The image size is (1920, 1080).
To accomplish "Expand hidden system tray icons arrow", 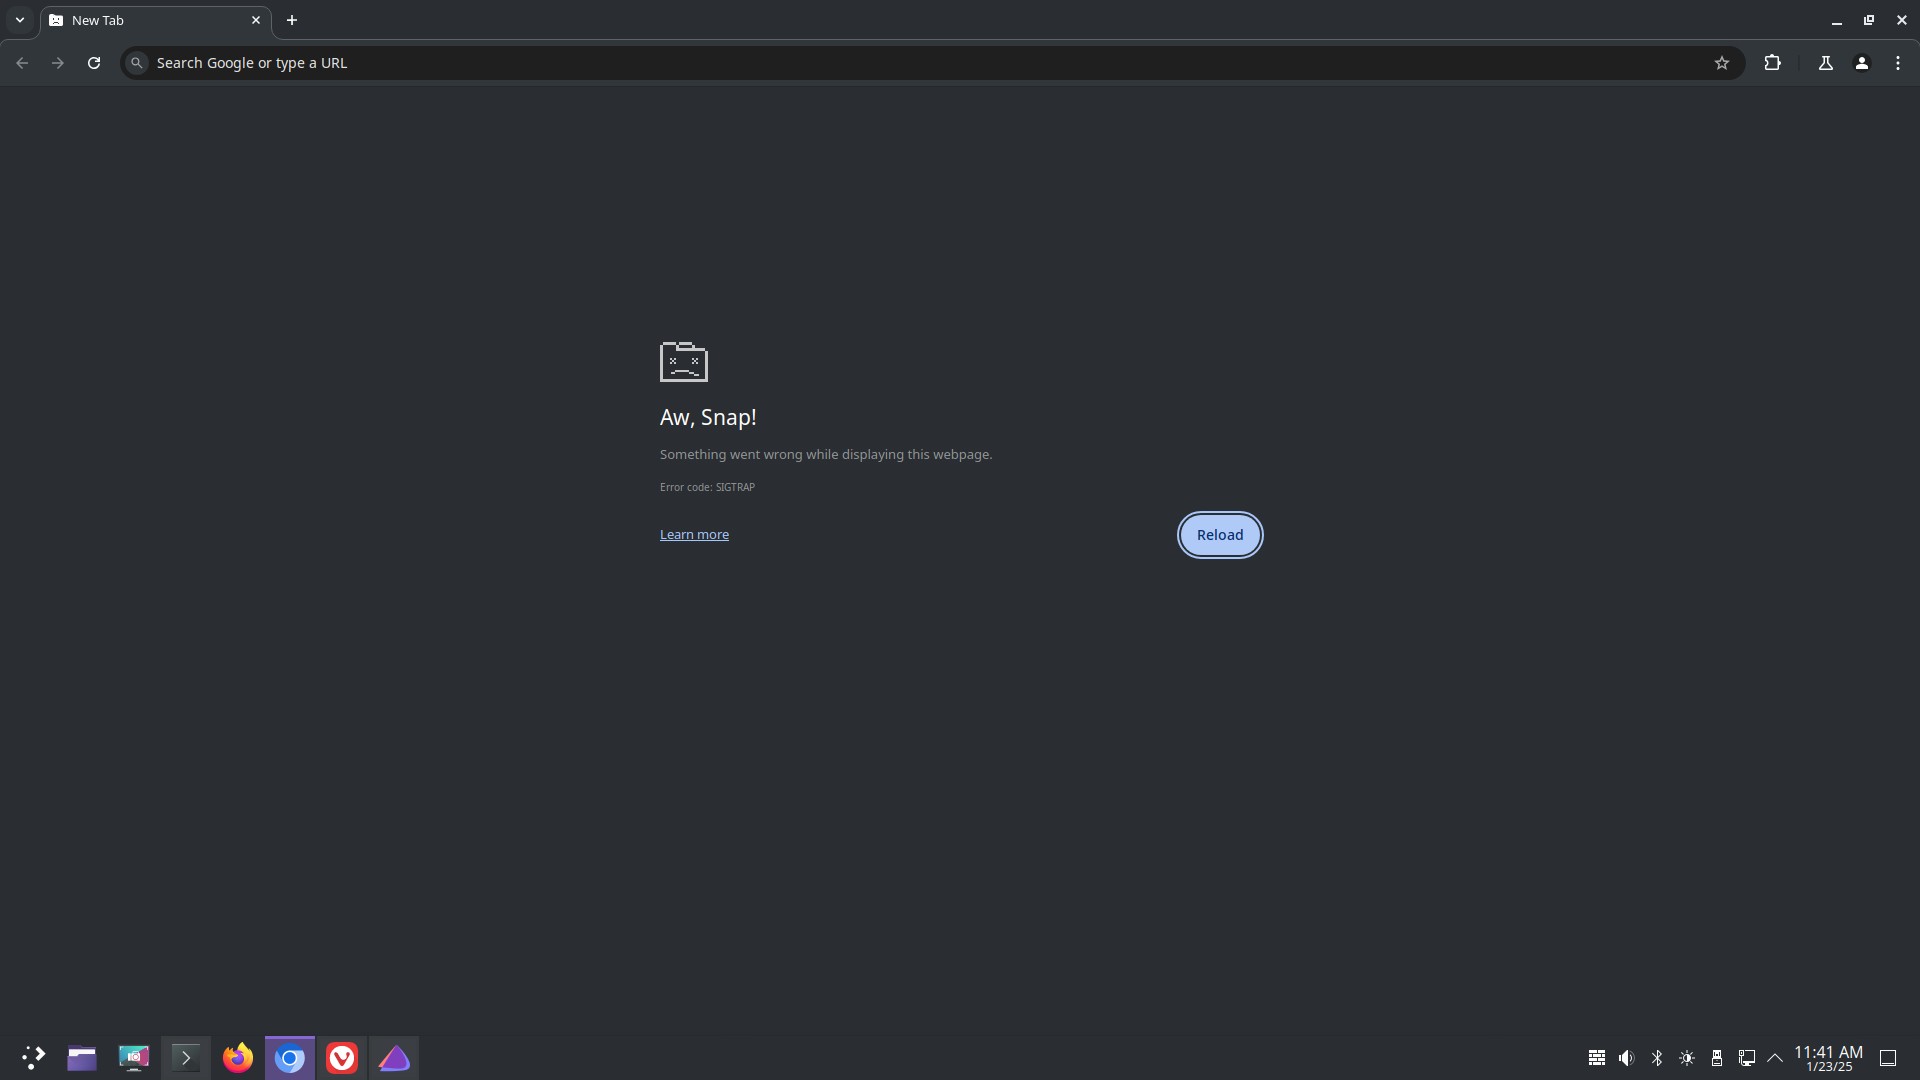I will (x=1775, y=1058).
